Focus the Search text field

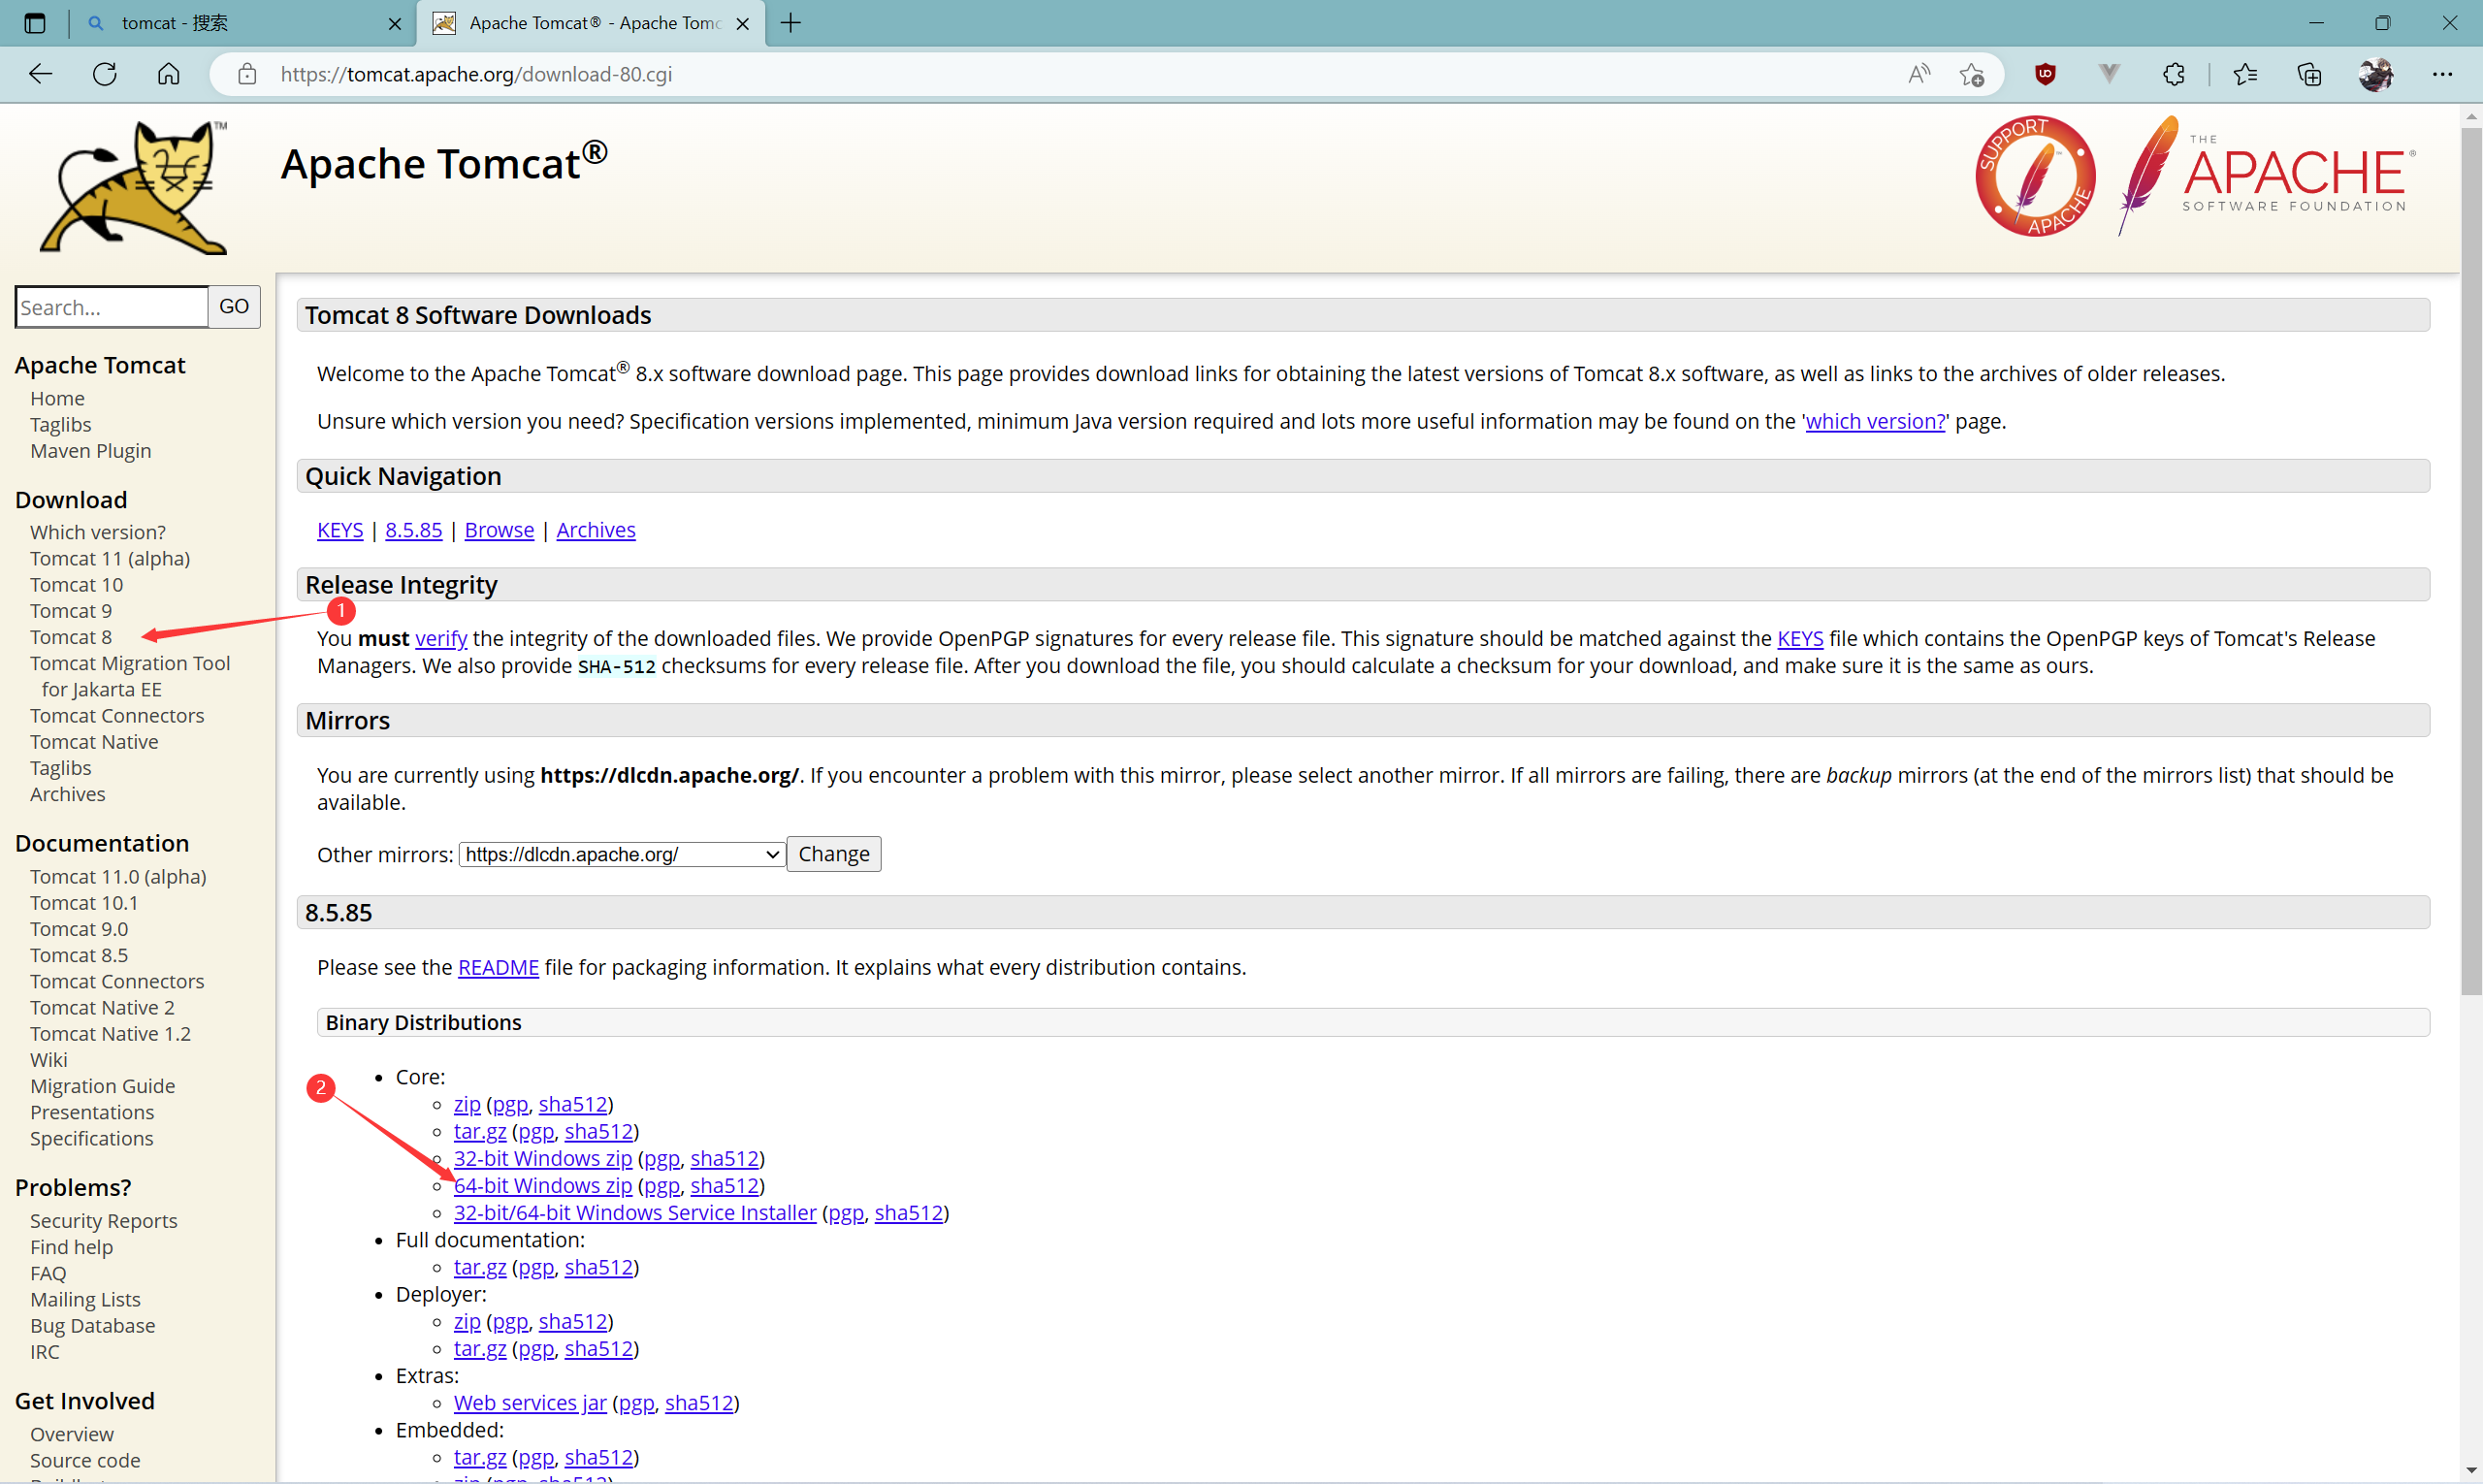(x=111, y=307)
